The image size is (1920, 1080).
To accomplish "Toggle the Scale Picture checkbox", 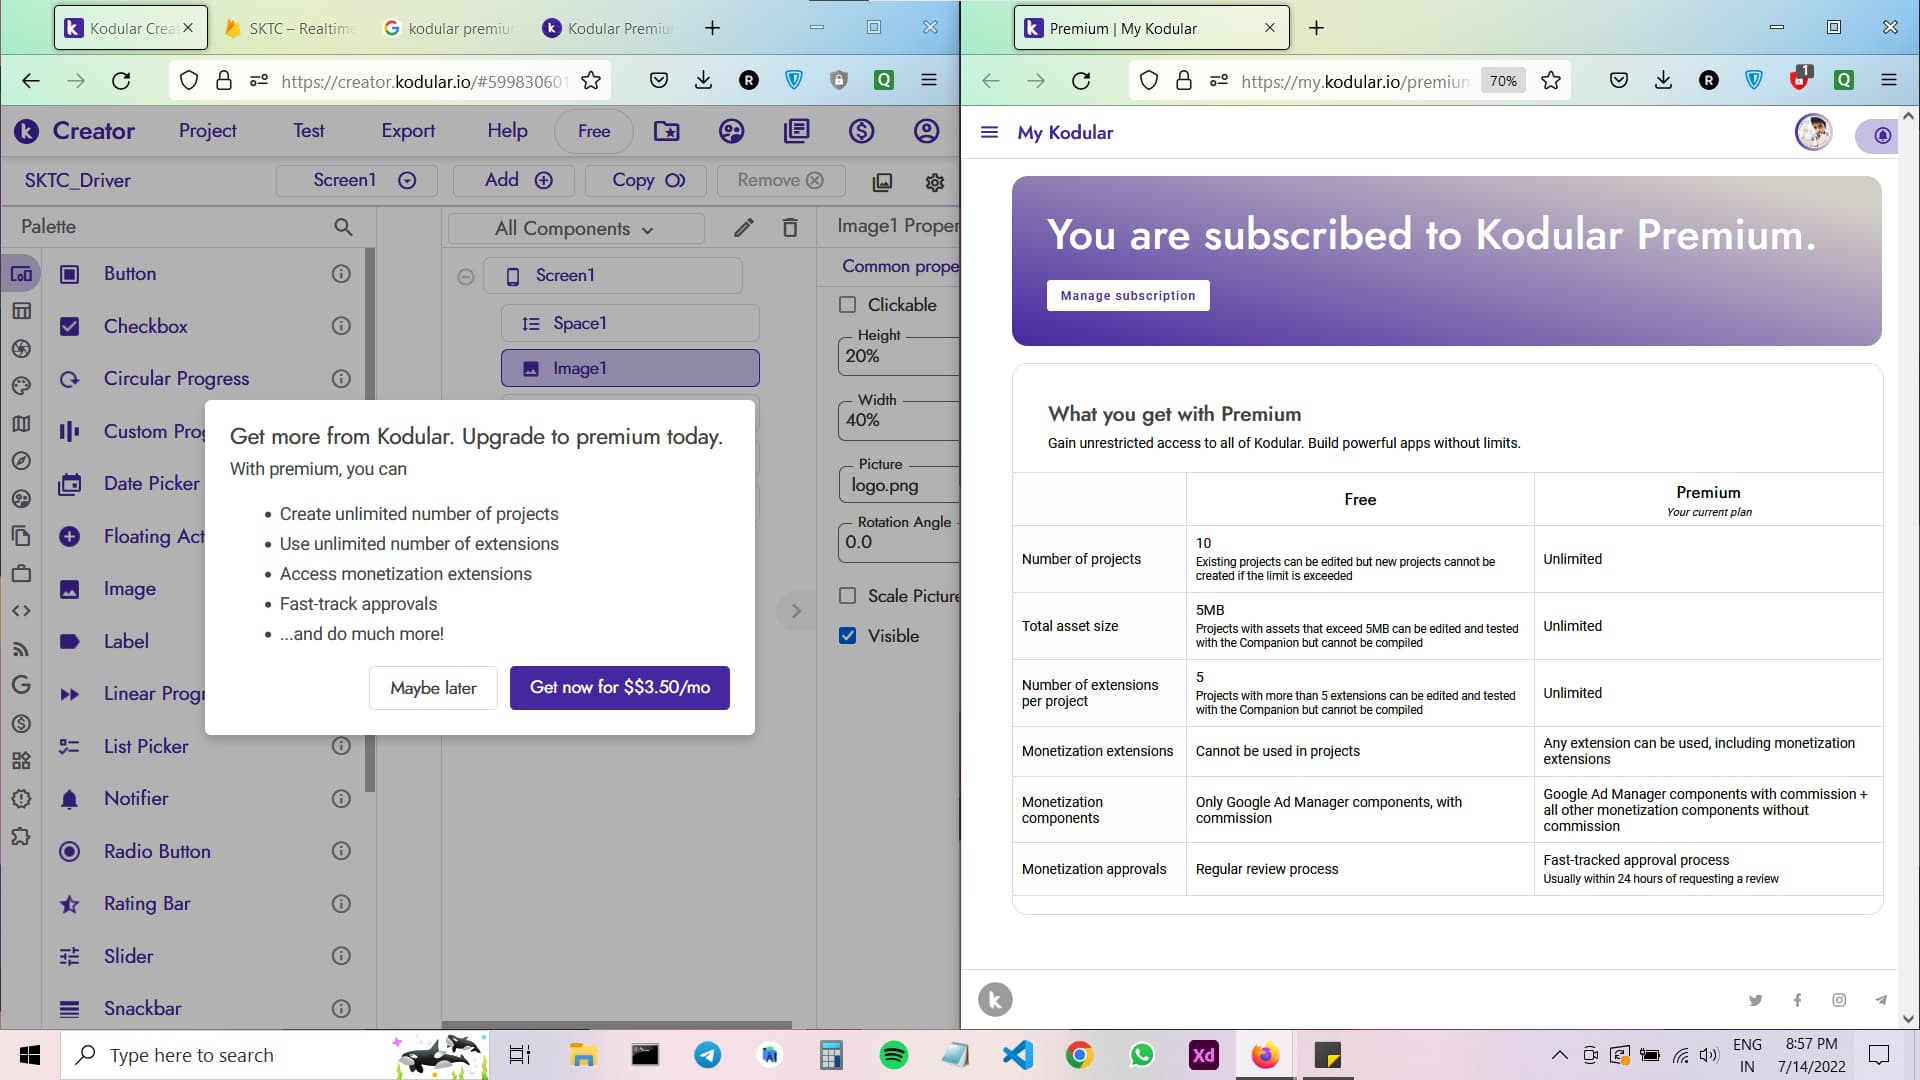I will tap(848, 596).
